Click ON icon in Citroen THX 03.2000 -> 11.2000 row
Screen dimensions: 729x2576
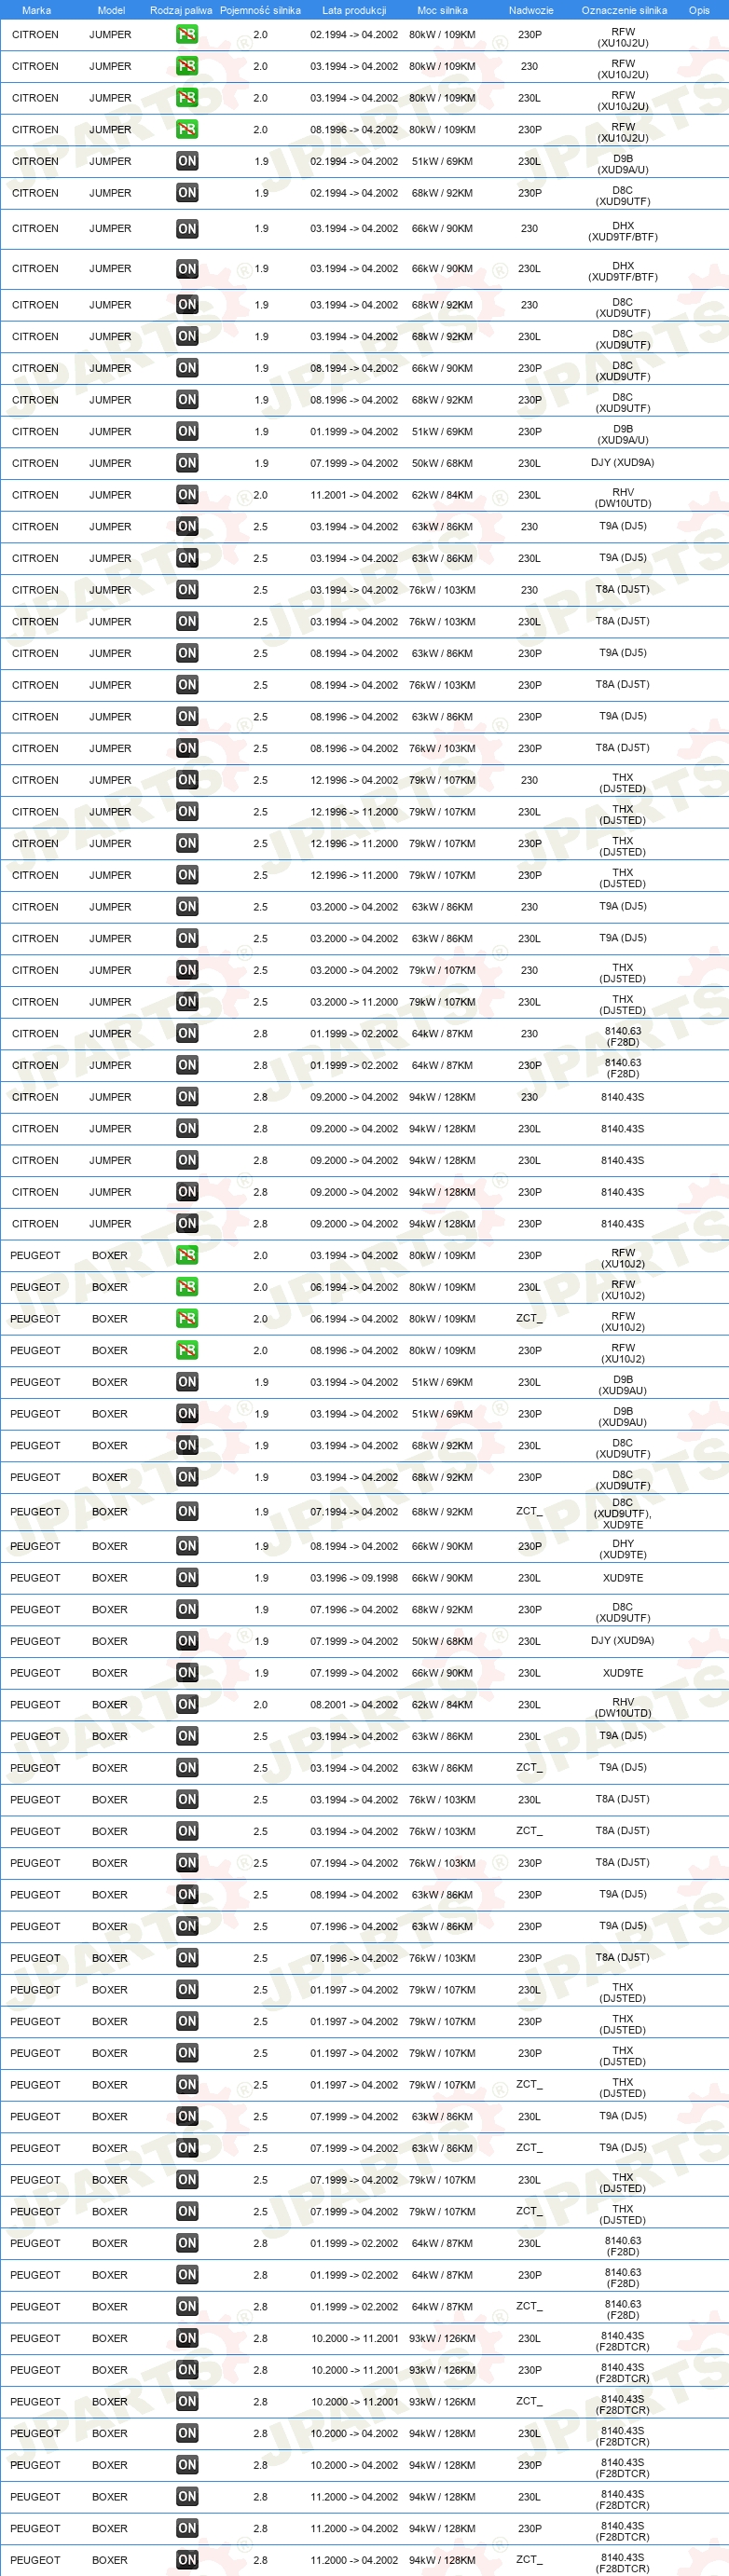point(187,1002)
